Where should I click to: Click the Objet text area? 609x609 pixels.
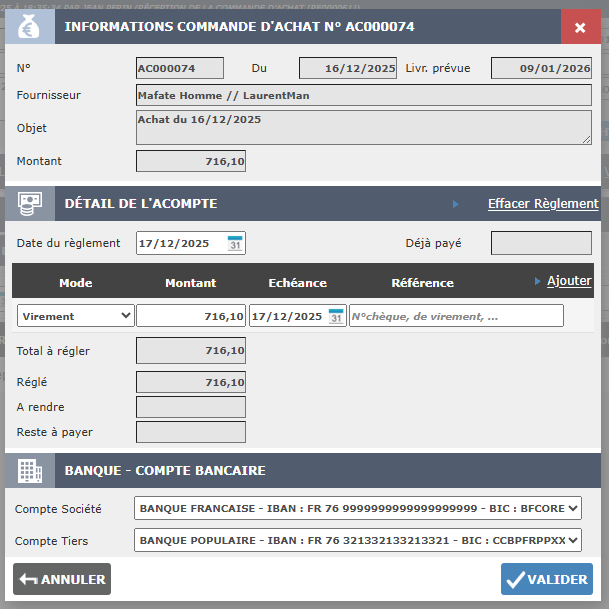363,127
